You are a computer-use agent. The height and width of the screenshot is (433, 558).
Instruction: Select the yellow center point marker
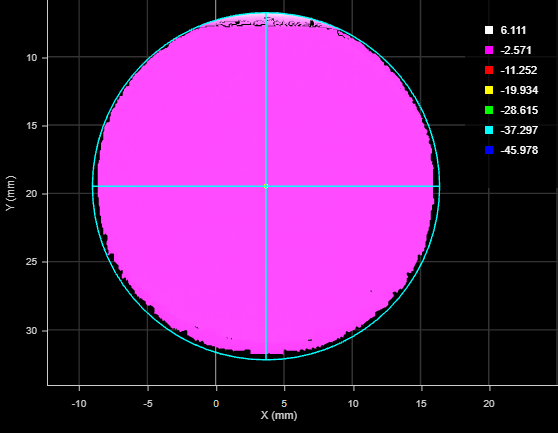pos(266,186)
